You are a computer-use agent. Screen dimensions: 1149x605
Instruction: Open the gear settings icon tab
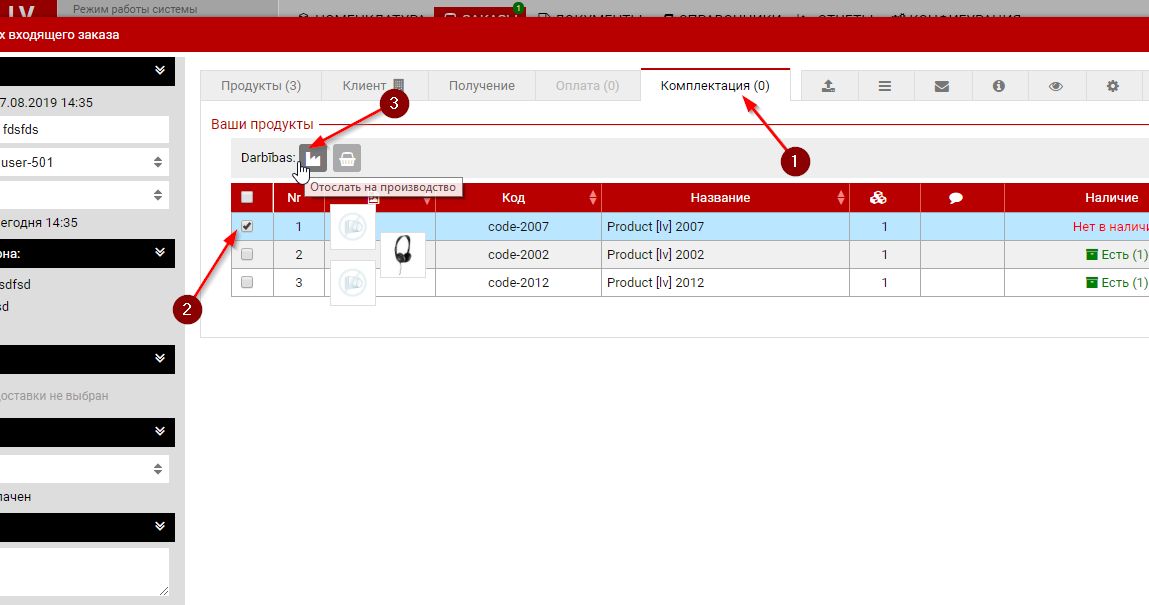pyautogui.click(x=1112, y=86)
